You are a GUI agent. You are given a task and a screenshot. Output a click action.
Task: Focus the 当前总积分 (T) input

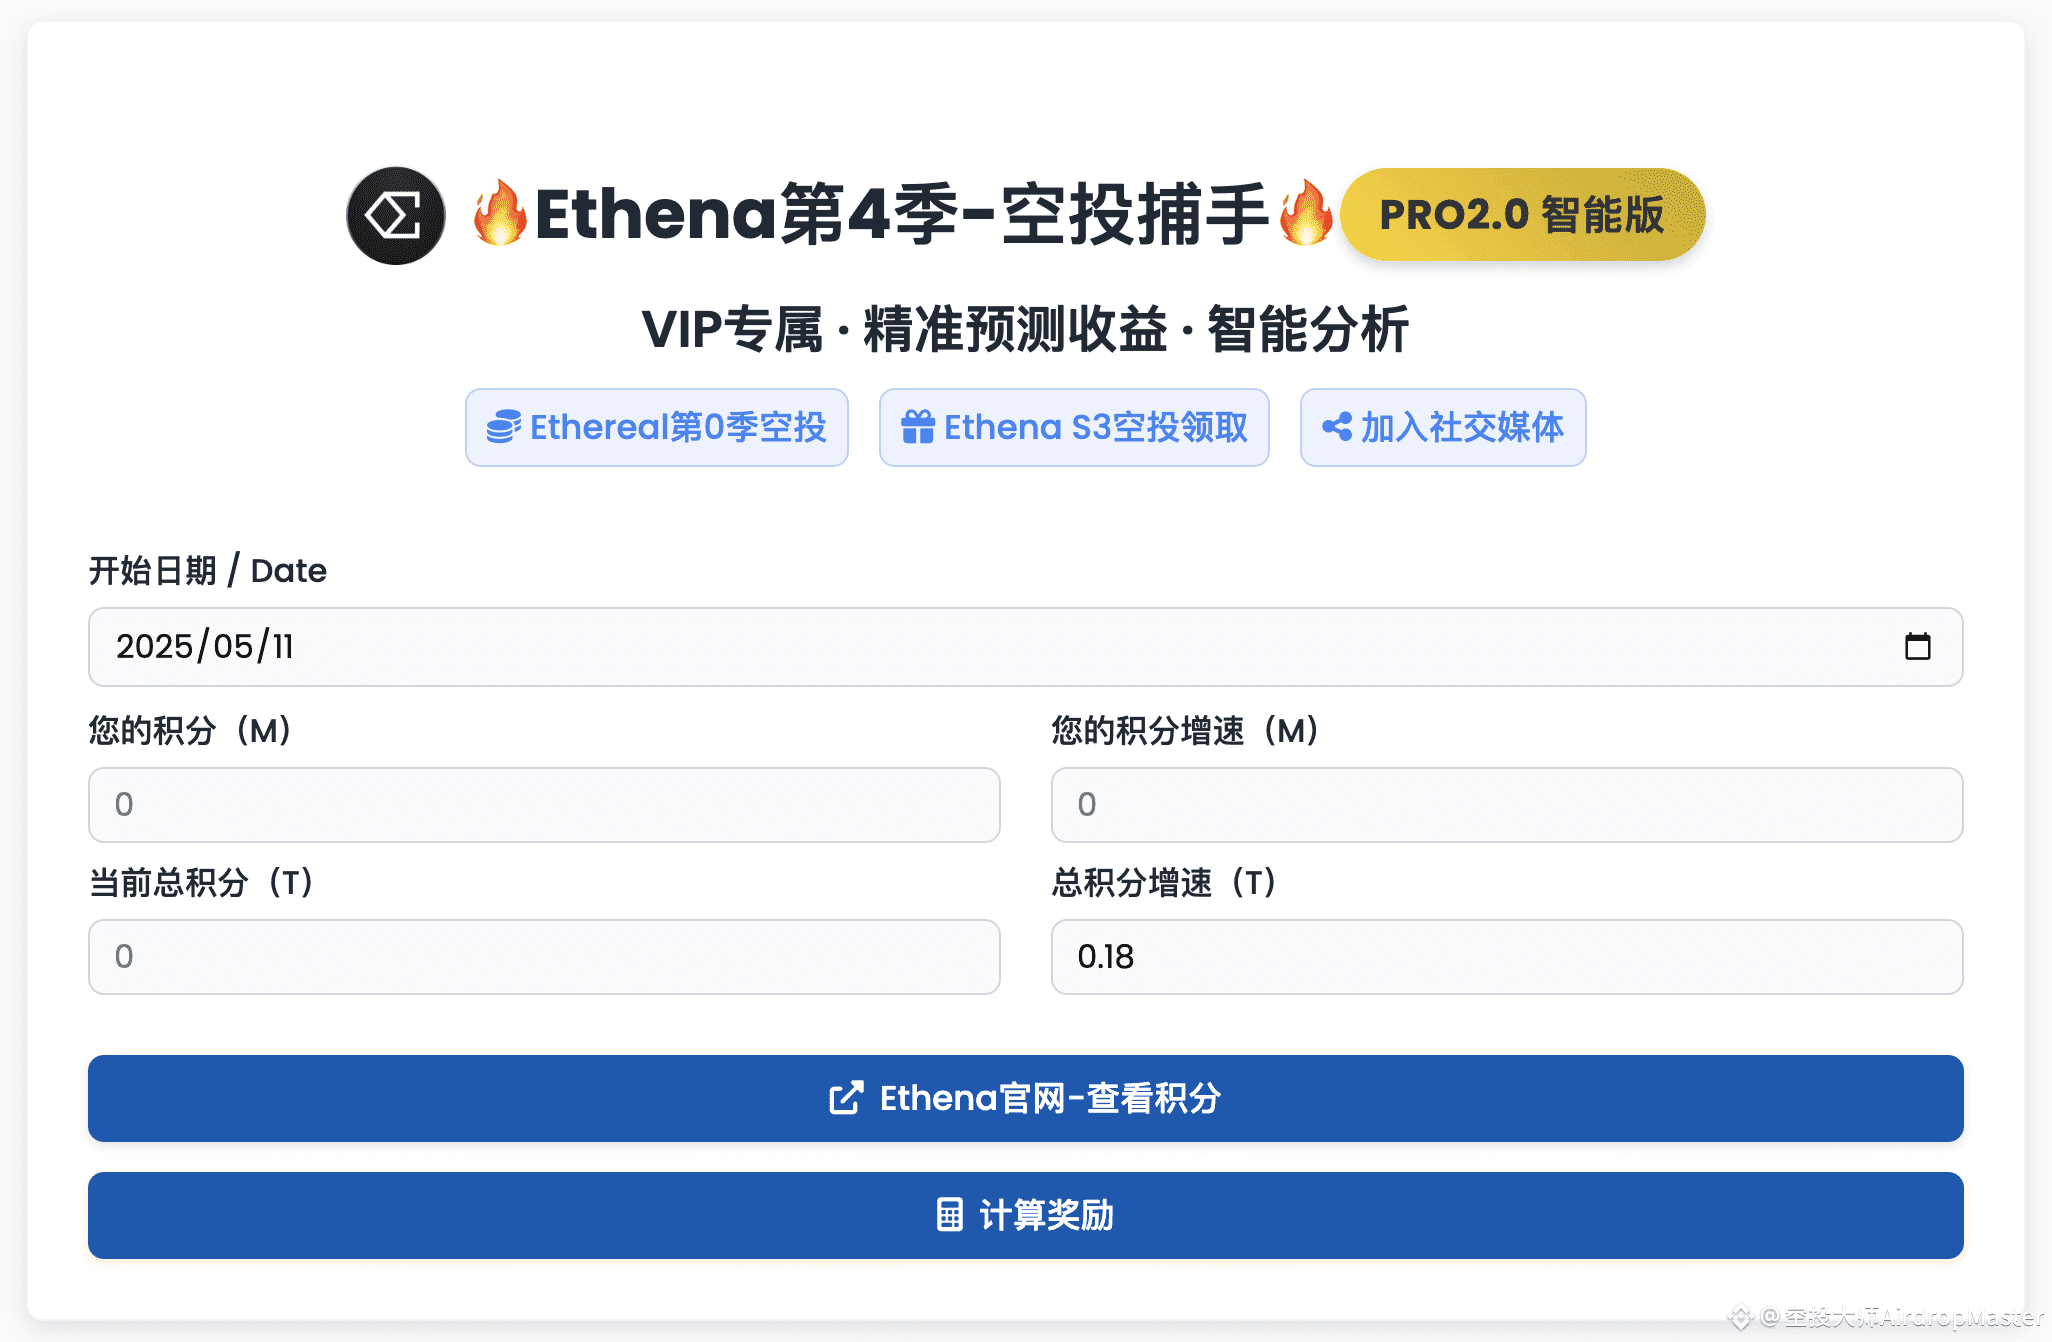[x=544, y=957]
